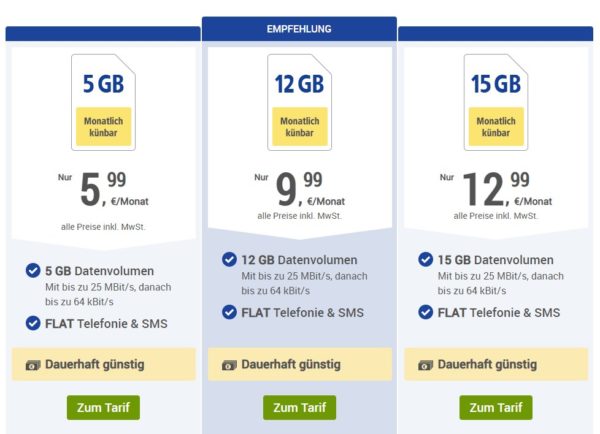Go to 15 GB tariff with Zum Tarif
The image size is (600, 434).
[x=495, y=407]
